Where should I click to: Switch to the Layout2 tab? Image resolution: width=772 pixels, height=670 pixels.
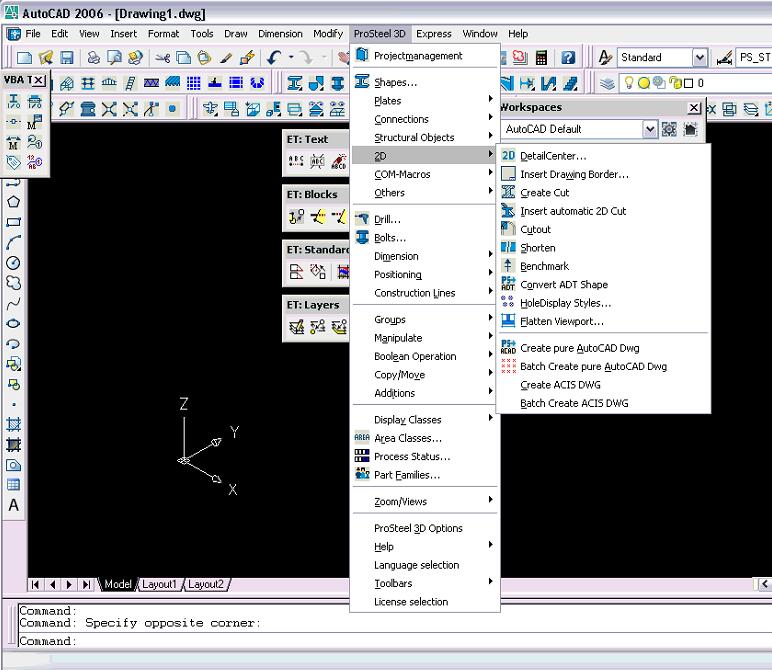pyautogui.click(x=206, y=584)
